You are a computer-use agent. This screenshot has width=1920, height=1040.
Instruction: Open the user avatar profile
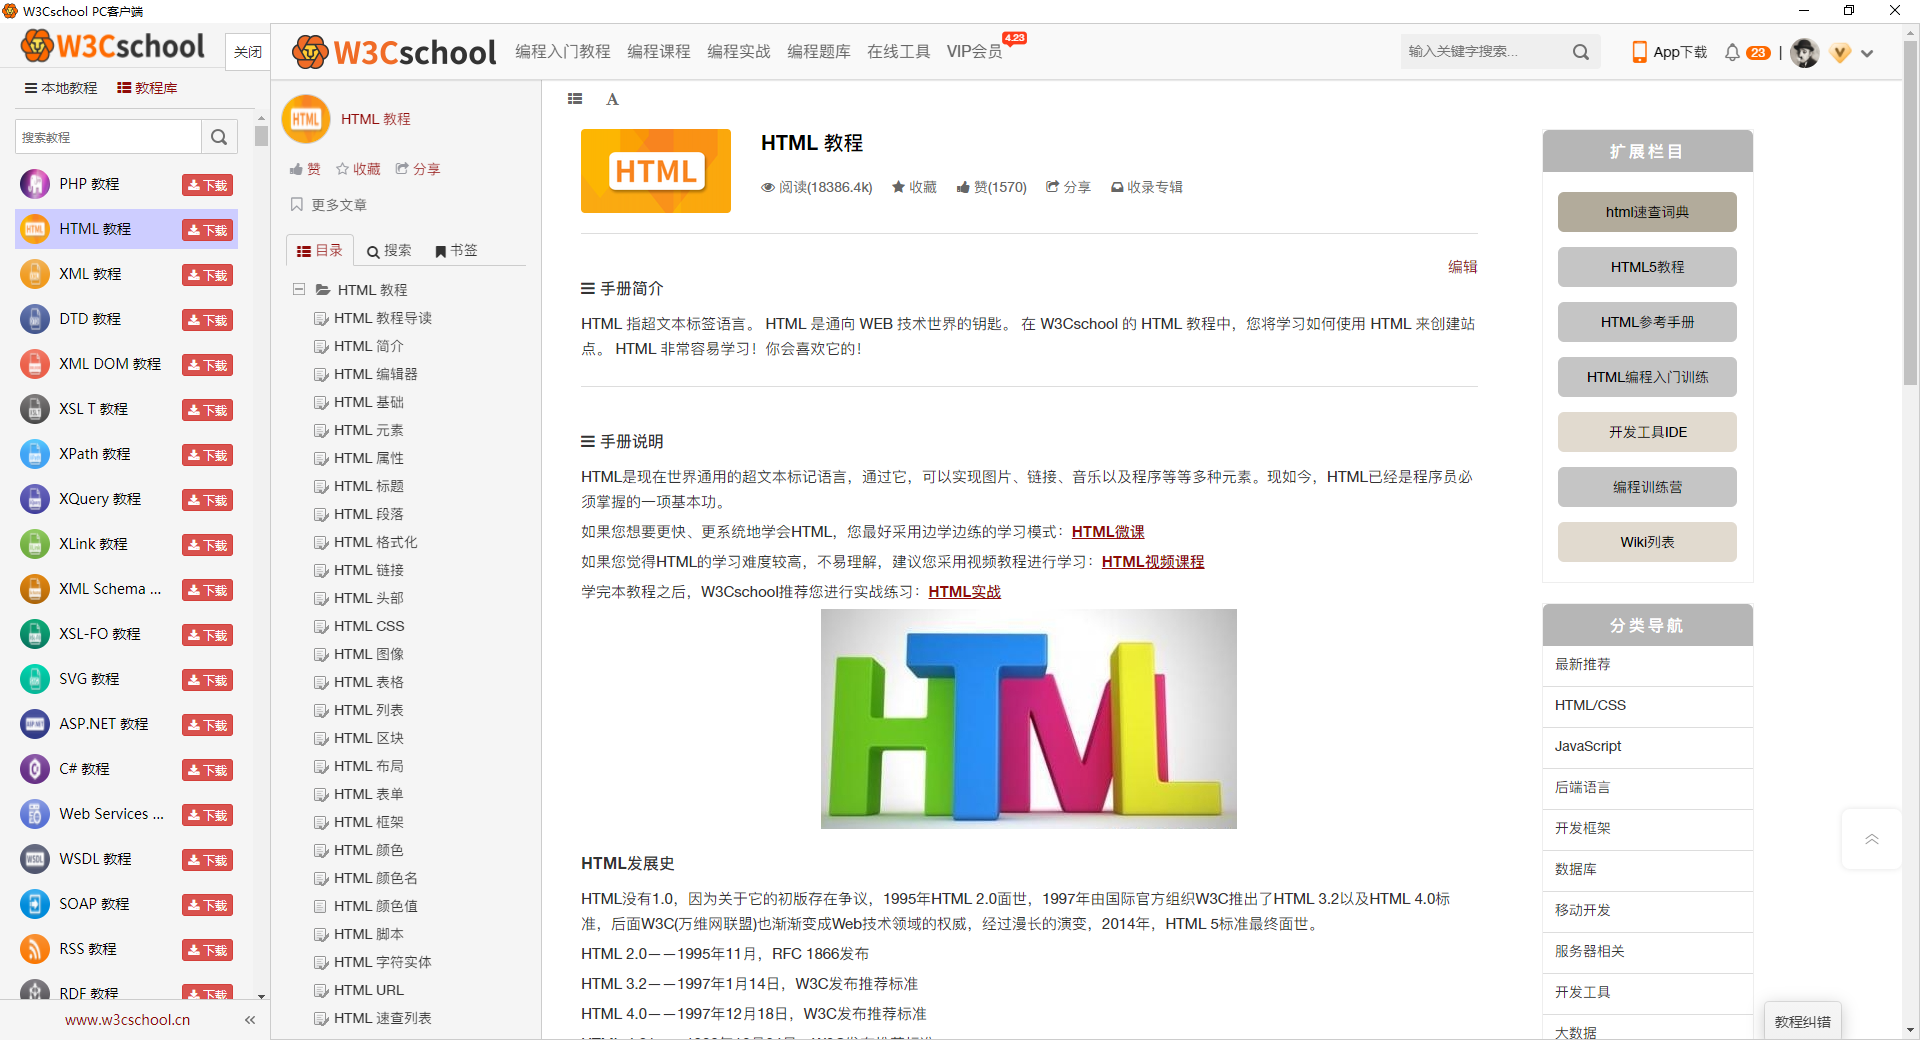(x=1804, y=53)
